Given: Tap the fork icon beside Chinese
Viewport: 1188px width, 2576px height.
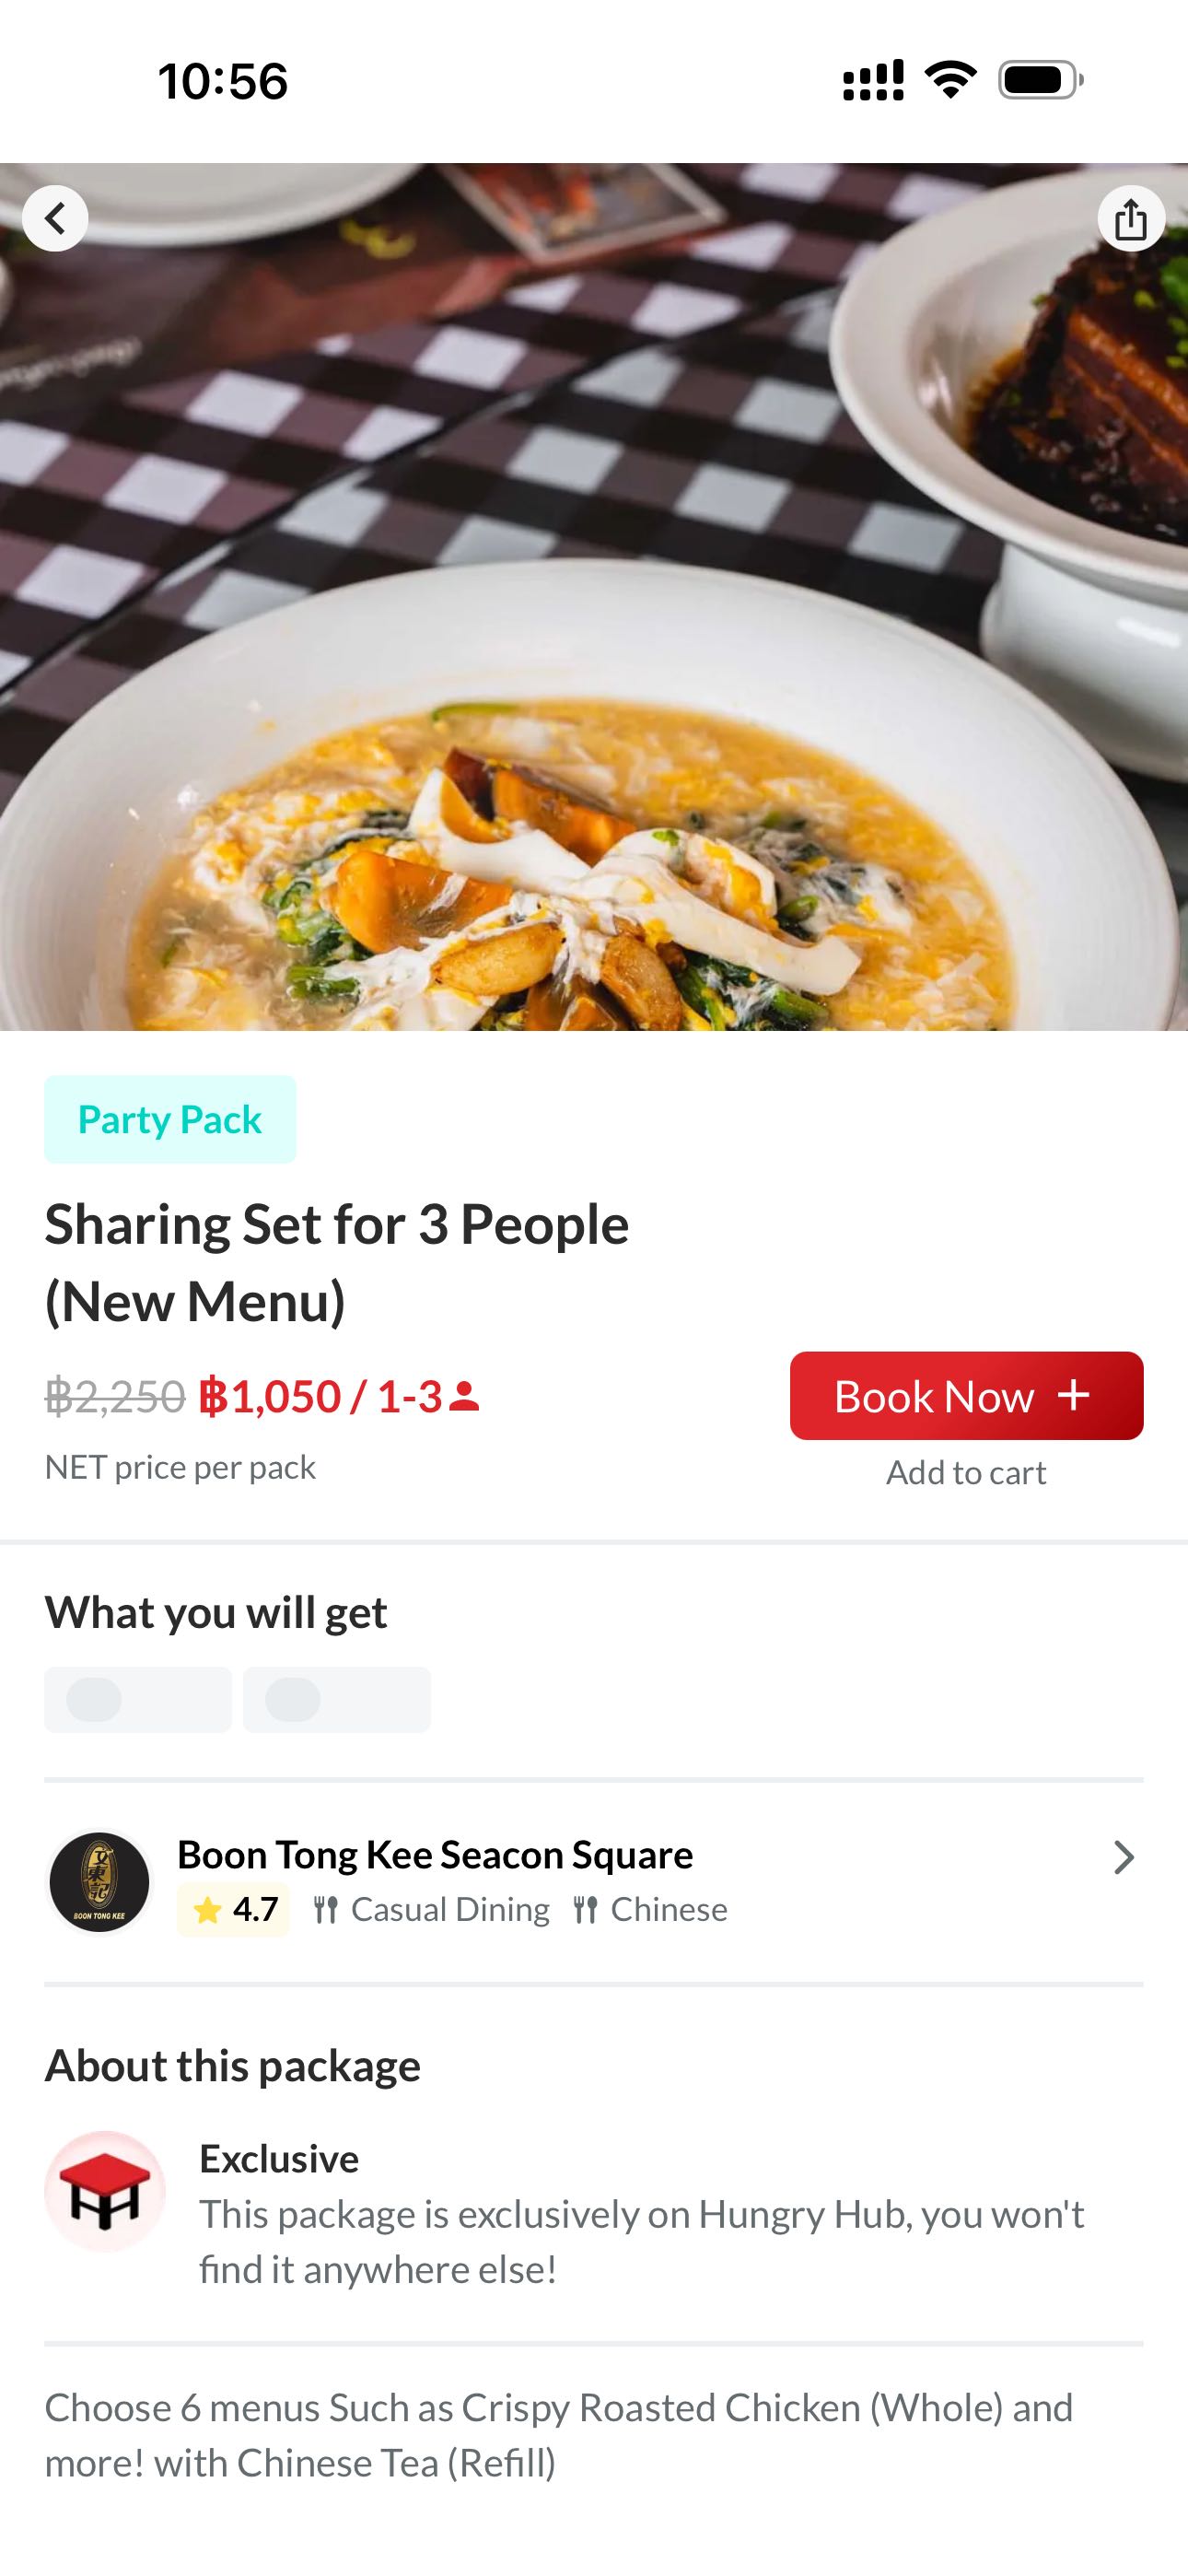Looking at the screenshot, I should click(x=585, y=1910).
